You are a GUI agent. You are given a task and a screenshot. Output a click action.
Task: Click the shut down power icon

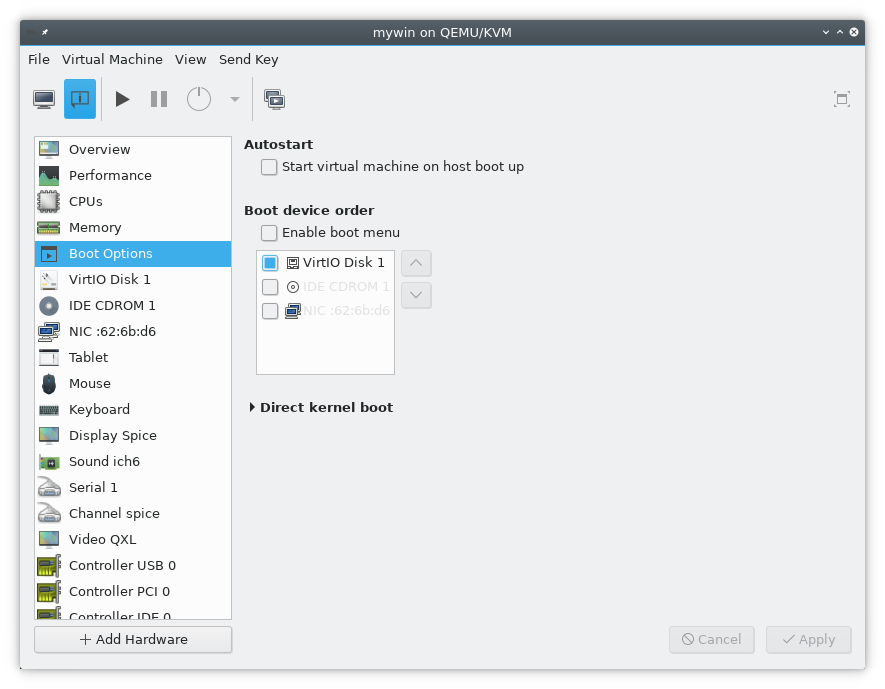point(199,99)
